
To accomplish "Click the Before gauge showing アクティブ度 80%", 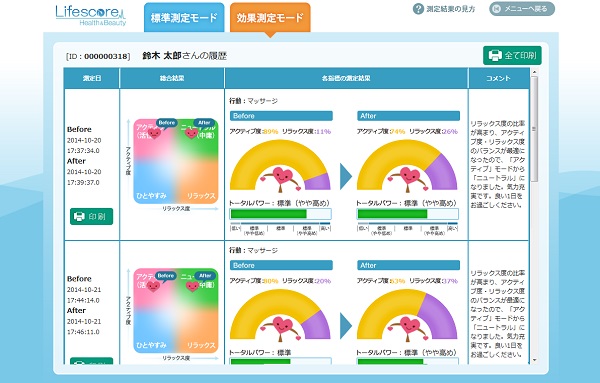I will 280,314.
